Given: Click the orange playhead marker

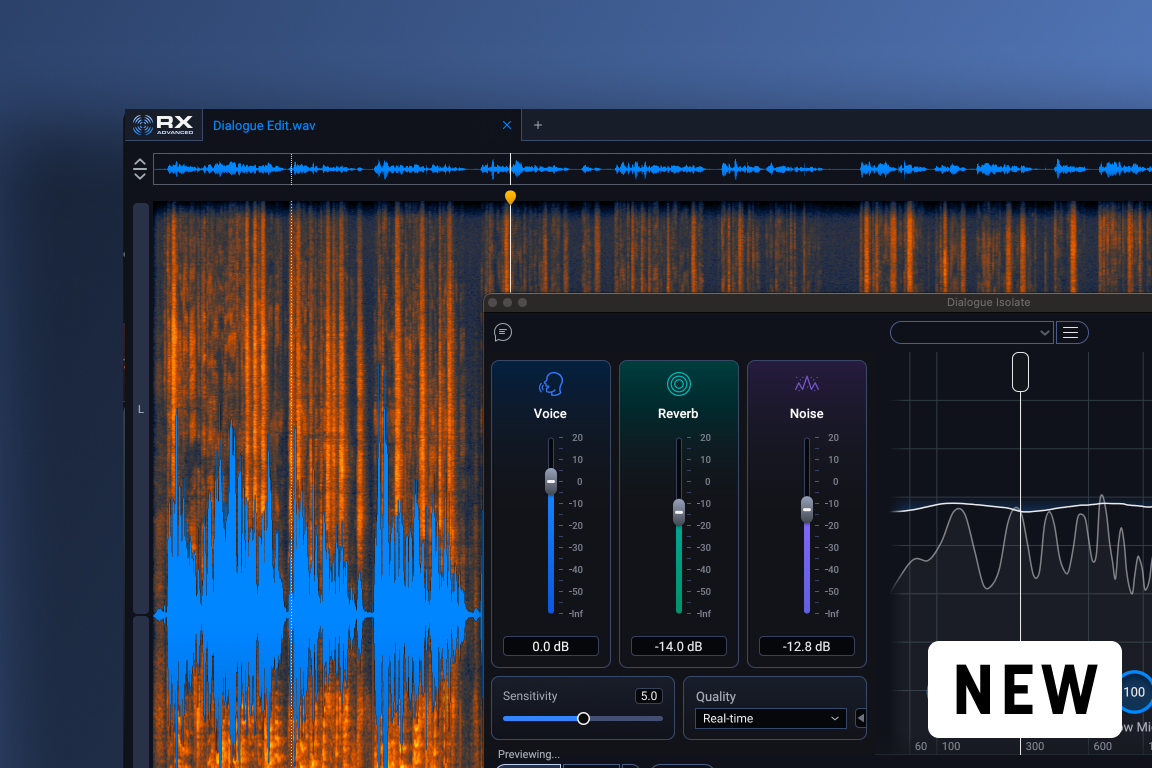Looking at the screenshot, I should 510,197.
